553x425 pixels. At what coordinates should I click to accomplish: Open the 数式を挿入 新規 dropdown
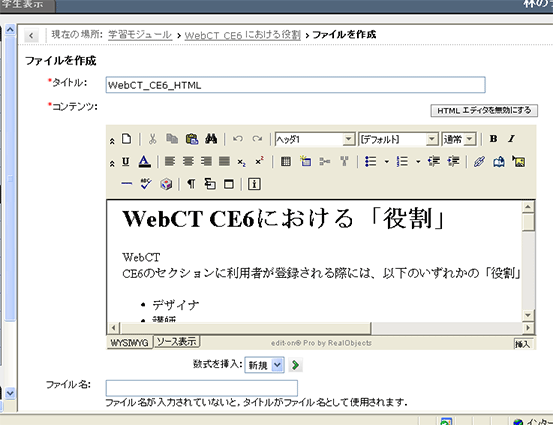(x=265, y=365)
